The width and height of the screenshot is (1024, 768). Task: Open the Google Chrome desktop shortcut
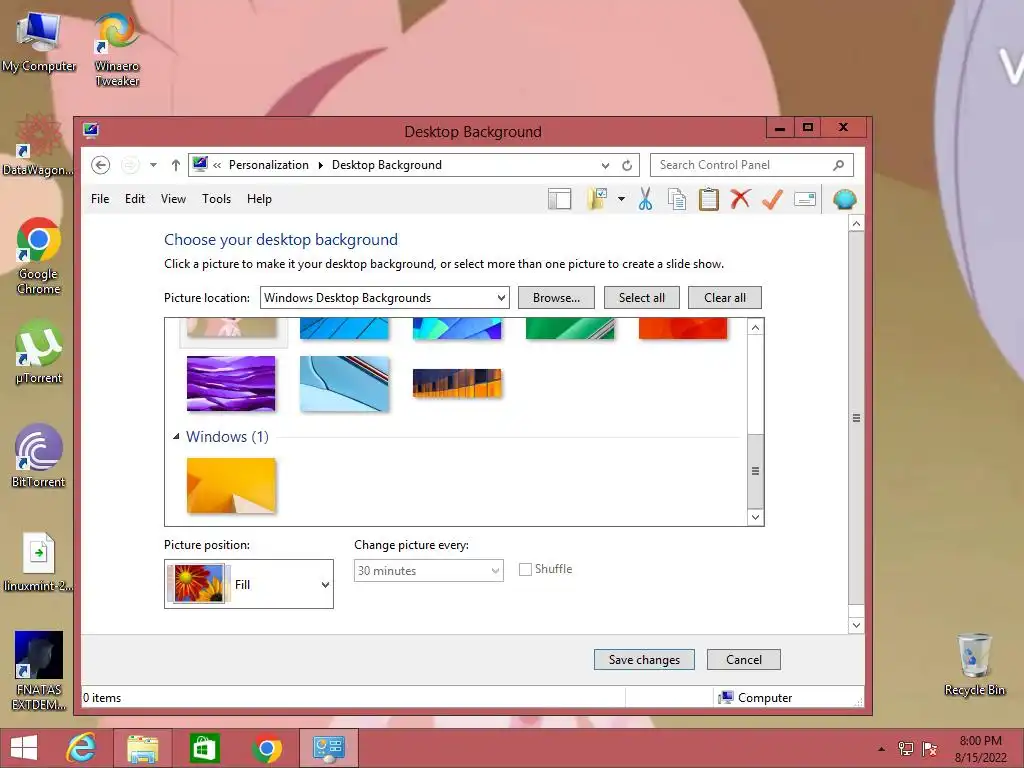pyautogui.click(x=39, y=256)
